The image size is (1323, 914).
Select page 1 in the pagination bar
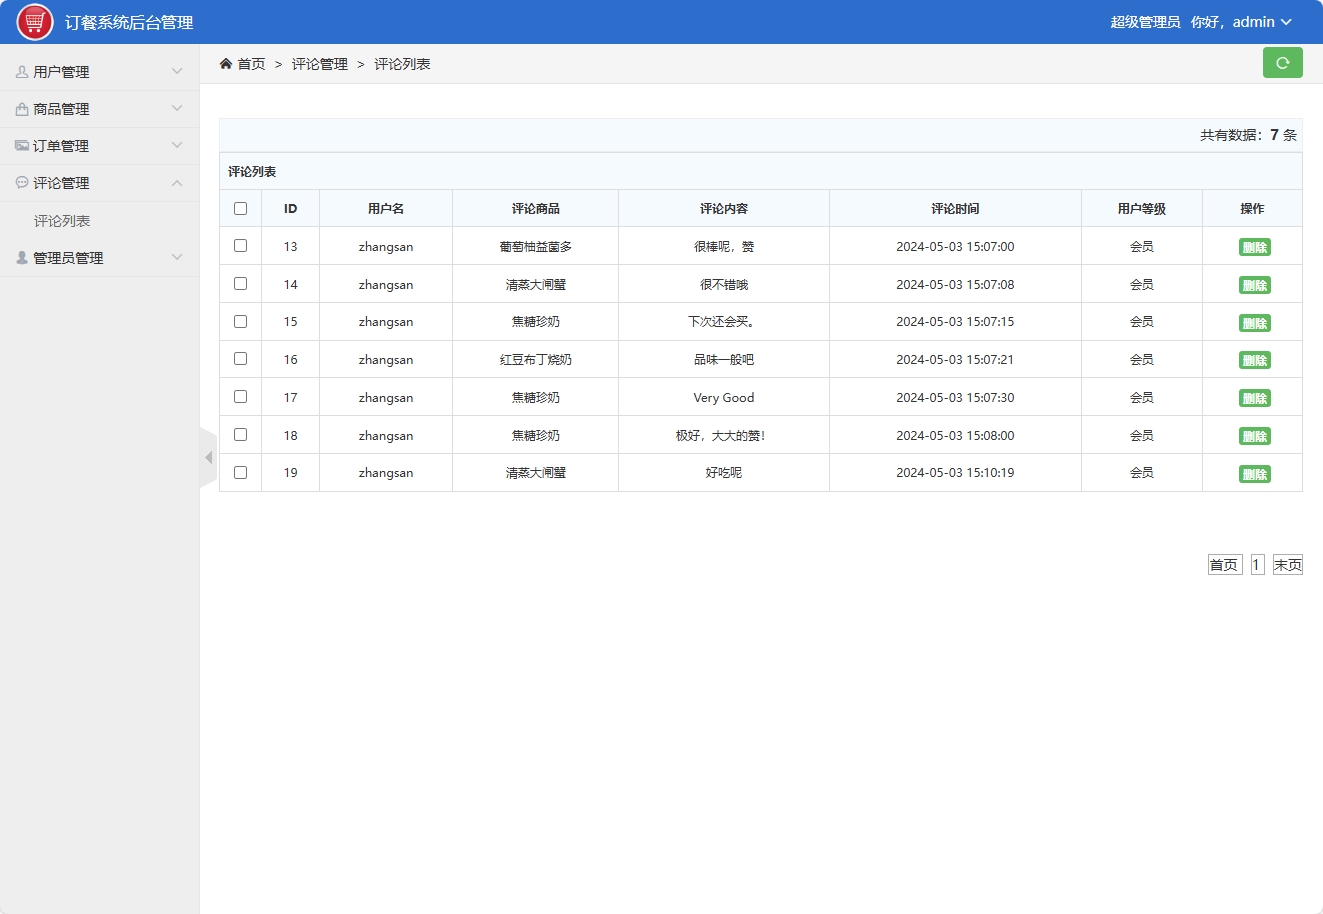[x=1257, y=563]
